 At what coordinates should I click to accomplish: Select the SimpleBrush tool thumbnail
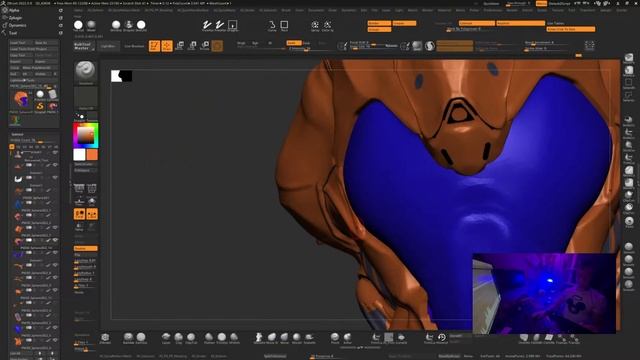[40, 107]
